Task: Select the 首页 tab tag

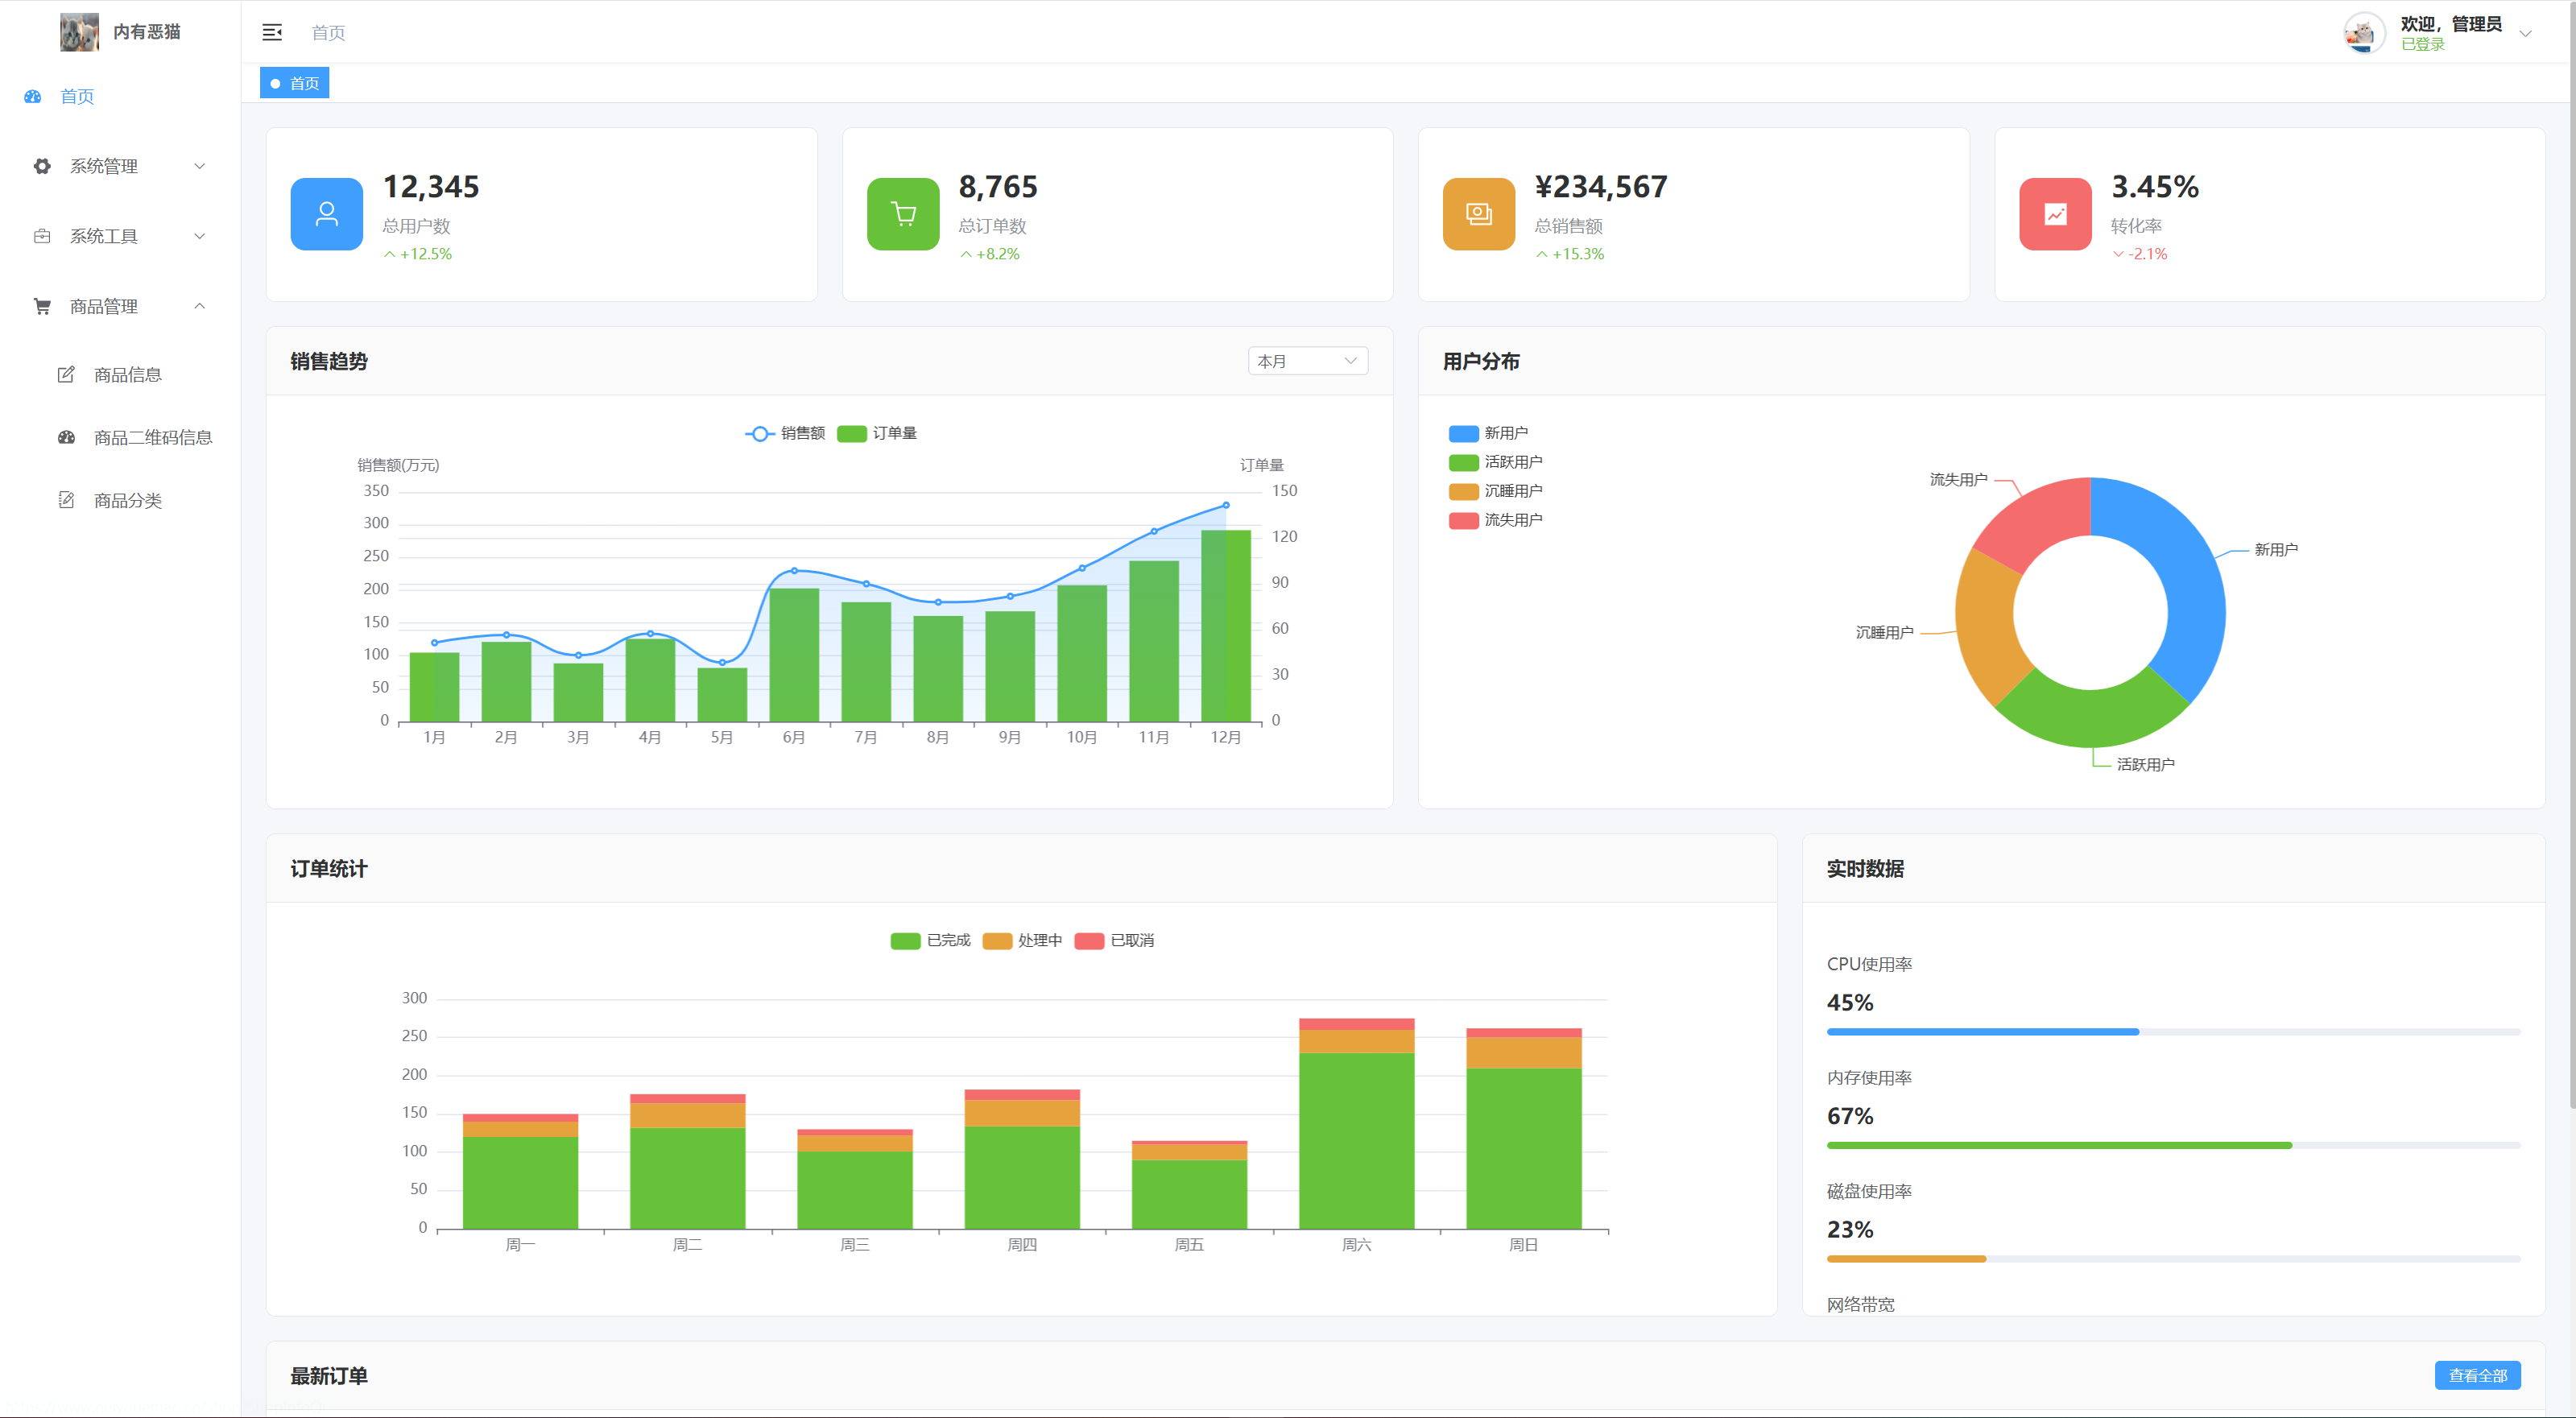Action: click(295, 83)
